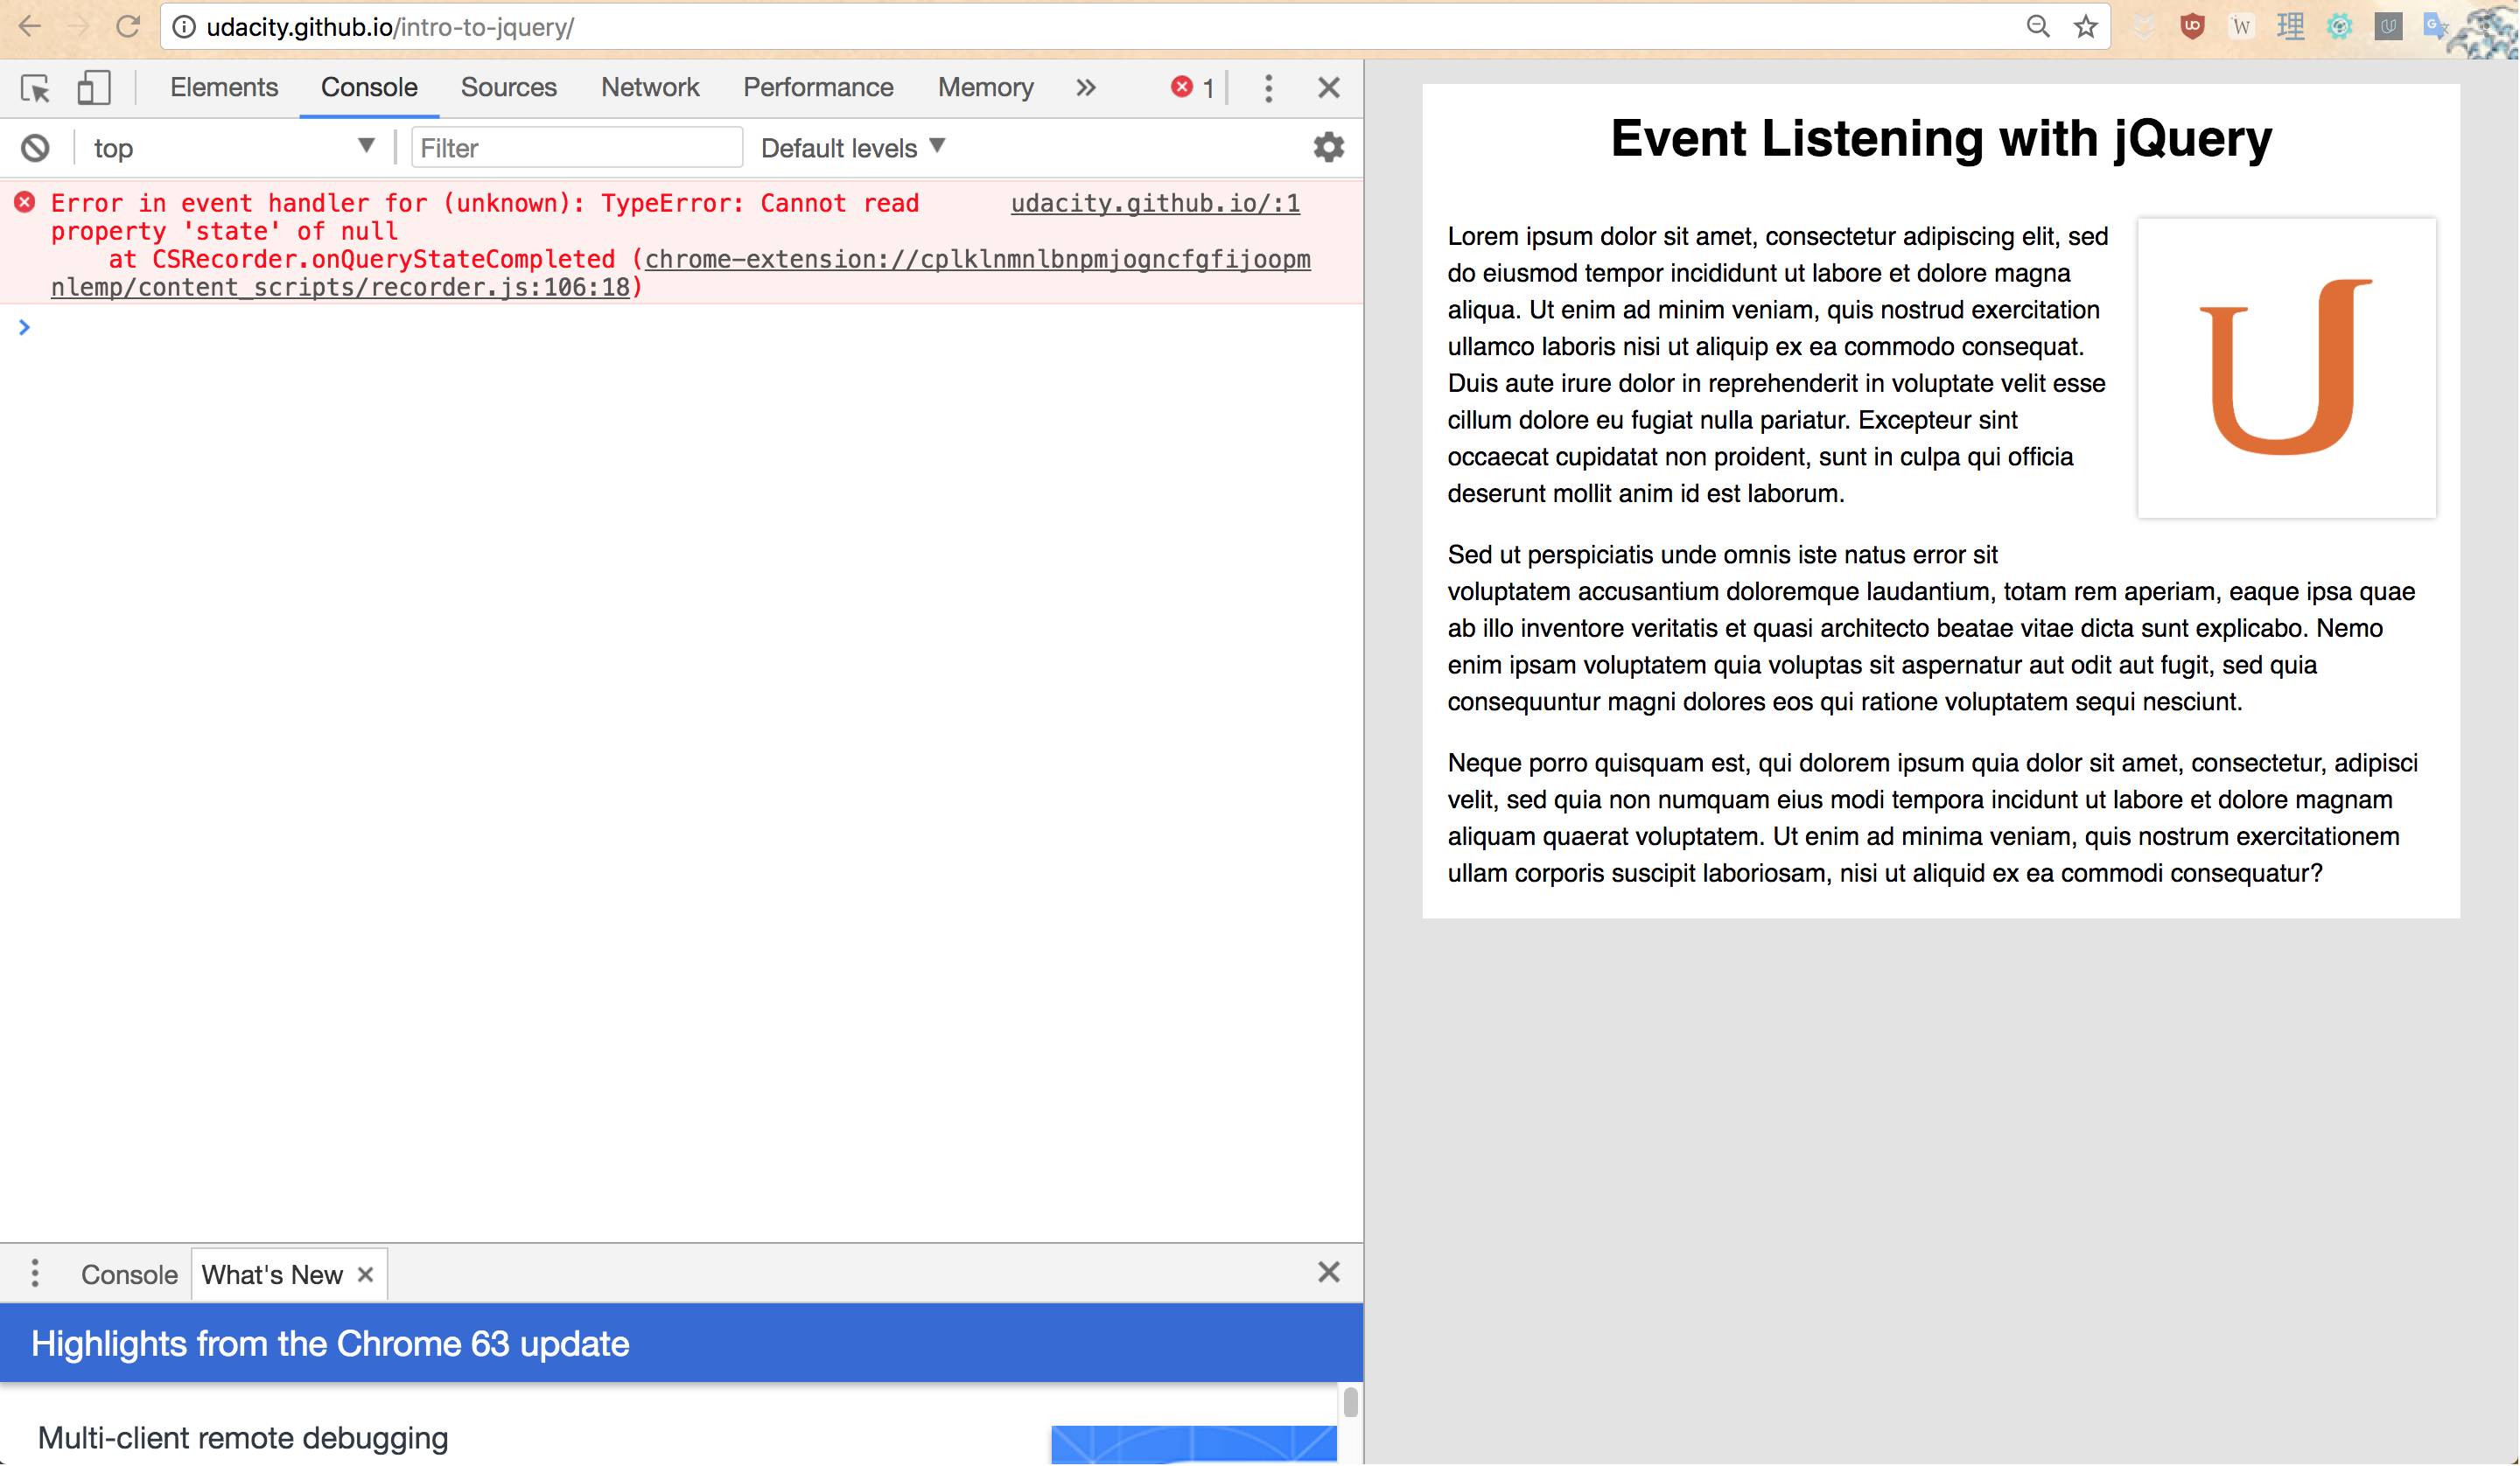Clear console with the ban icon
The image size is (2520, 1466).
coord(35,148)
